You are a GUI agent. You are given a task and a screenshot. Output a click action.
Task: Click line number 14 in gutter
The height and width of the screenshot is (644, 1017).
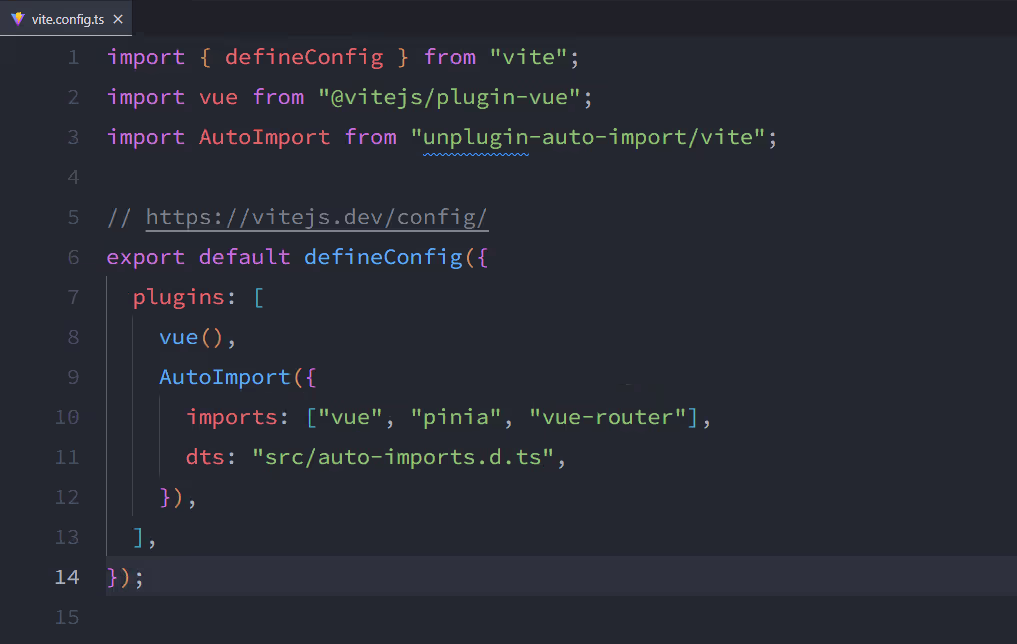[67, 577]
